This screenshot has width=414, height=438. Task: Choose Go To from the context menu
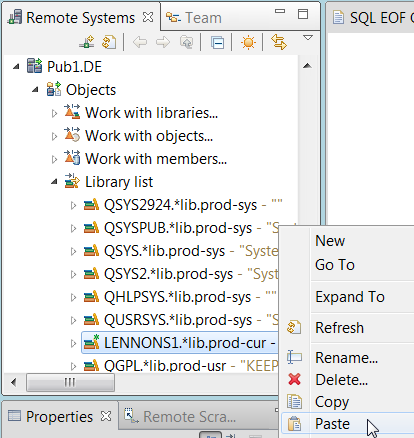click(x=347, y=265)
